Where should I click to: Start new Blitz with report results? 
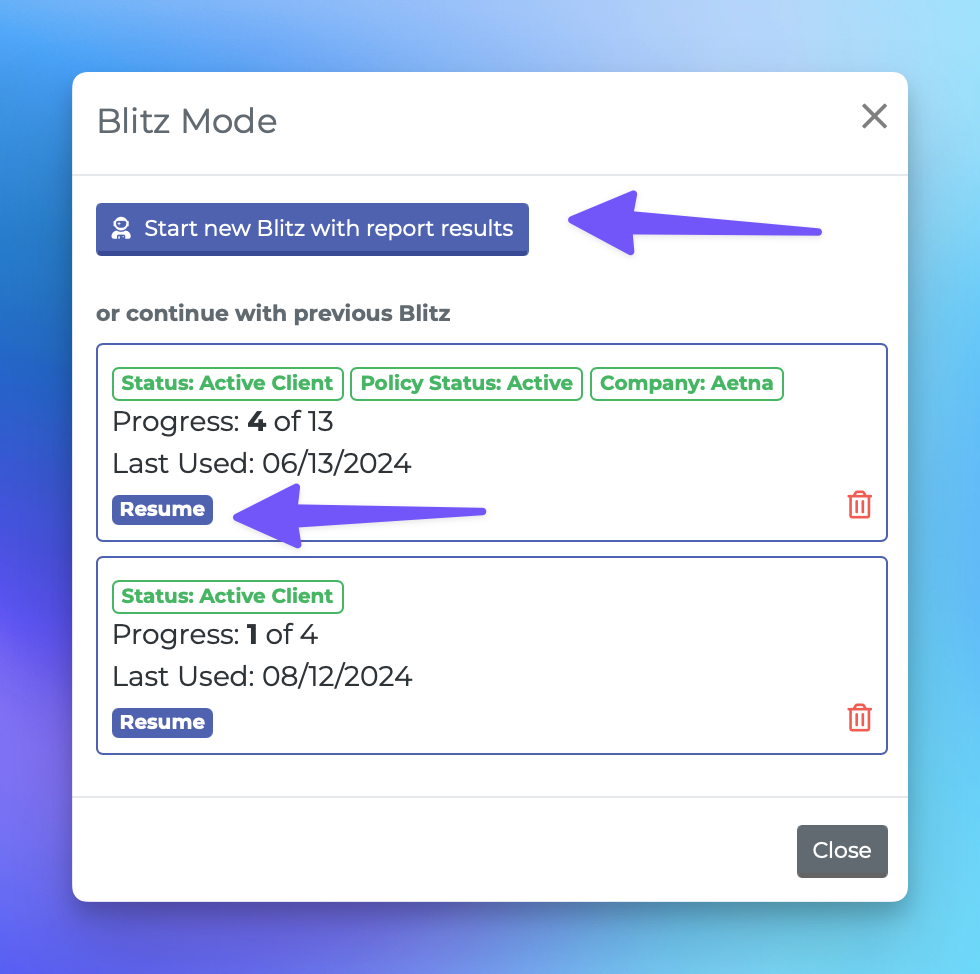pos(312,229)
